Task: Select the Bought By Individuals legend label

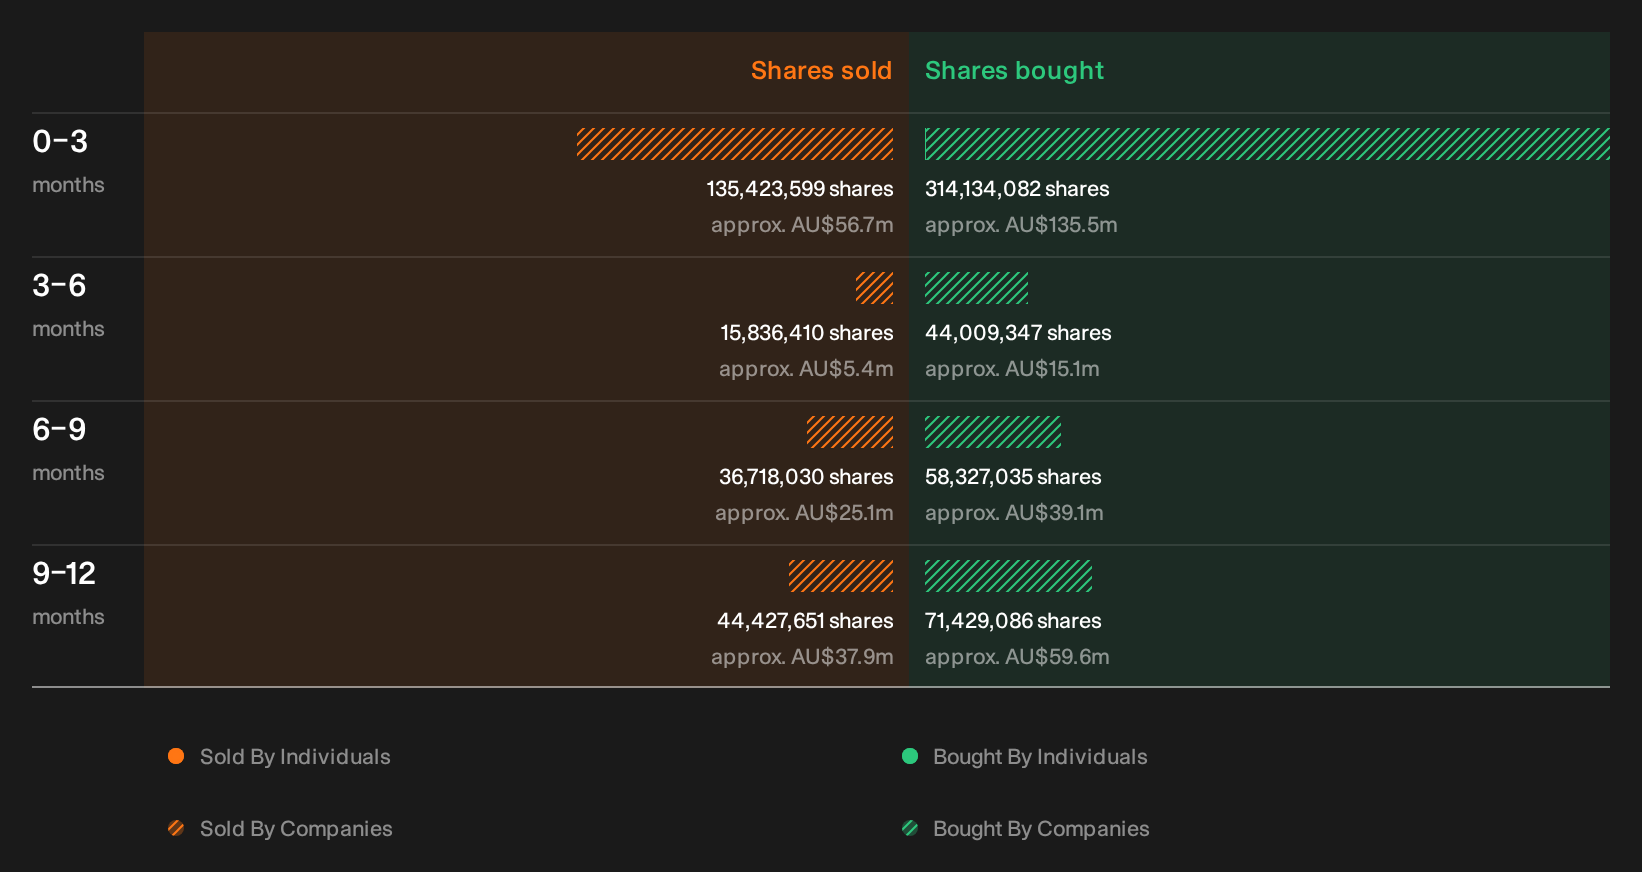Action: (x=1040, y=757)
